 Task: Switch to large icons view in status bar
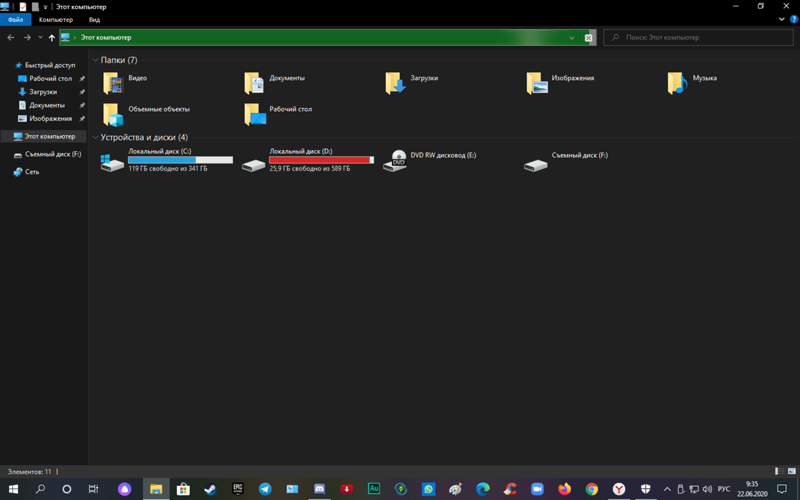coord(791,471)
